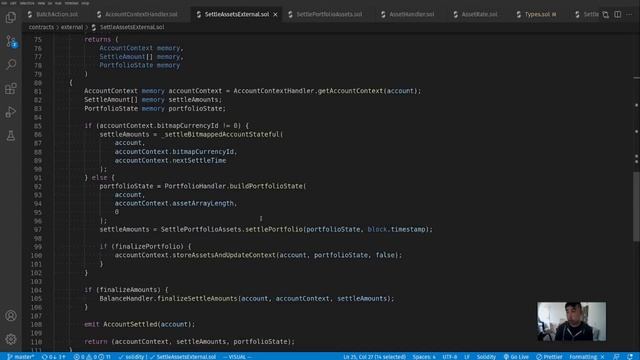640x360 pixels.
Task: Open the Run and Debug view
Action: click(x=11, y=112)
